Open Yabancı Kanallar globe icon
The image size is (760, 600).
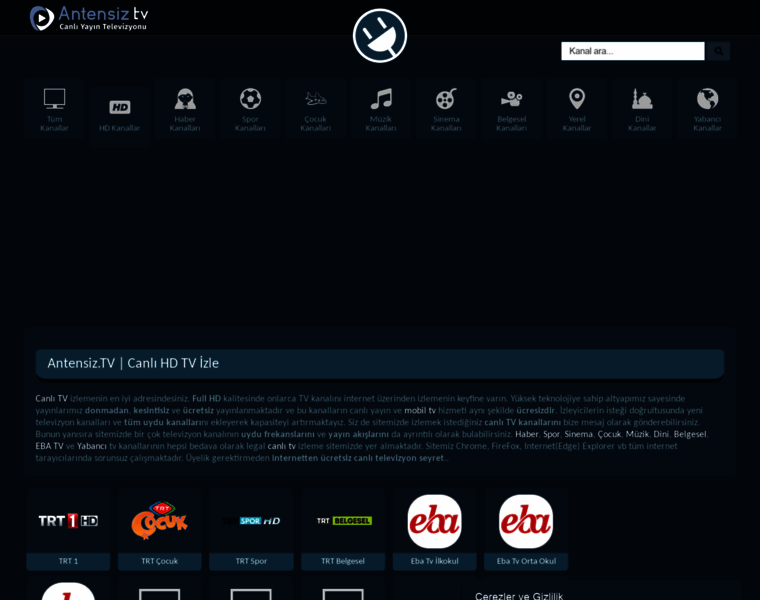(707, 98)
